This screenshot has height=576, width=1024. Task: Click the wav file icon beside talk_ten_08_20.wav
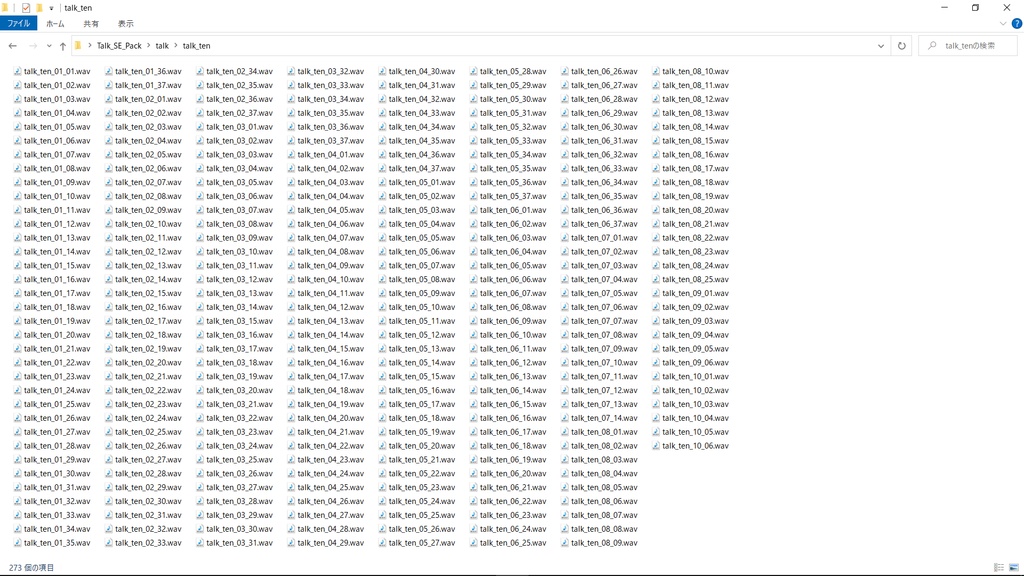(x=656, y=210)
